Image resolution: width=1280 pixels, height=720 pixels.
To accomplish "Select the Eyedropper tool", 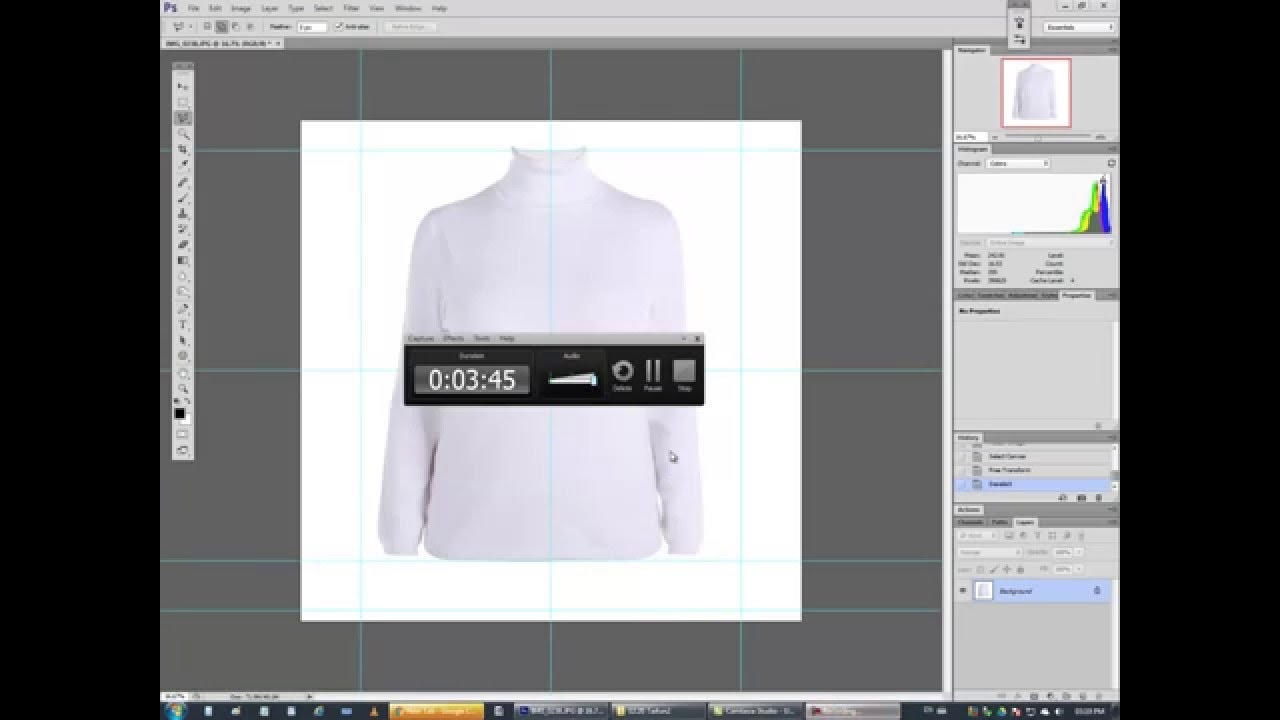I will (x=183, y=166).
